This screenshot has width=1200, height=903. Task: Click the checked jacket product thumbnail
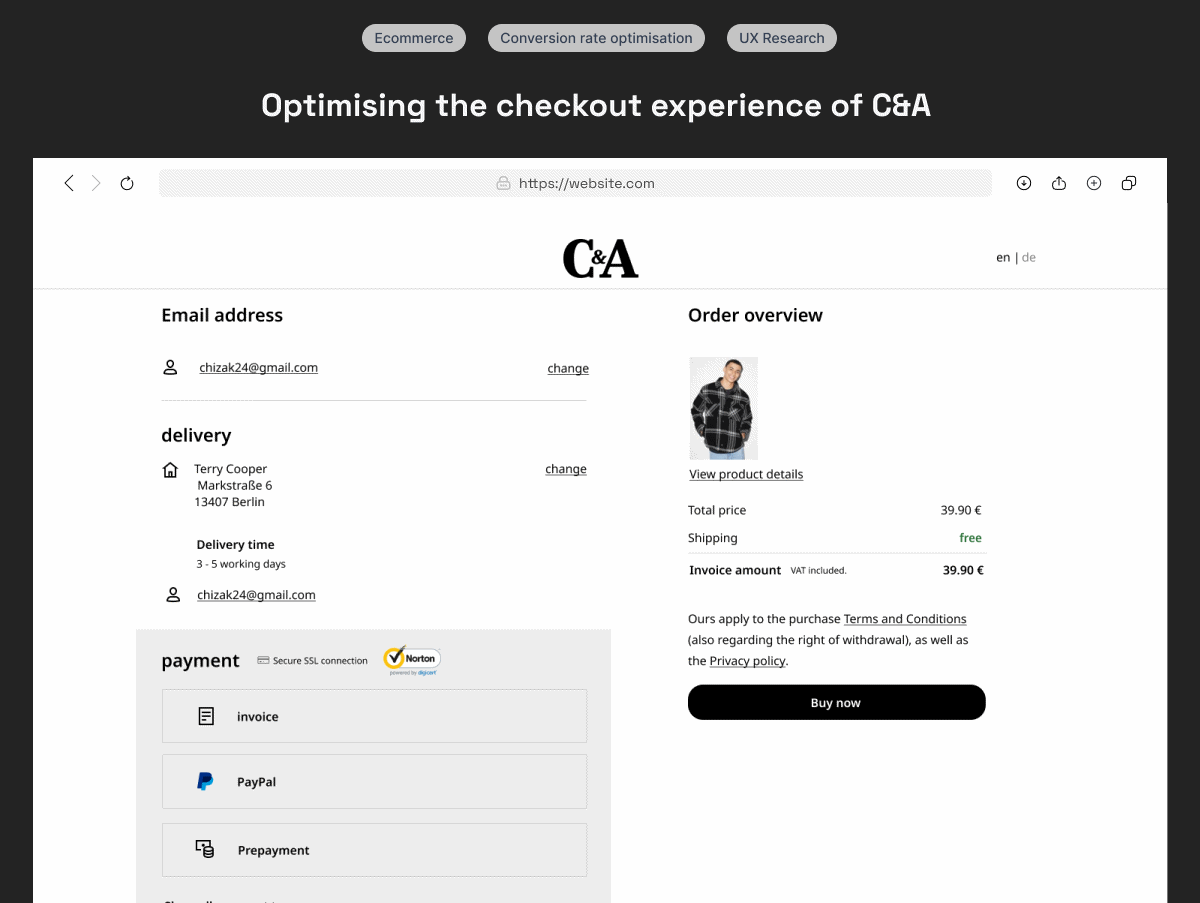[724, 408]
